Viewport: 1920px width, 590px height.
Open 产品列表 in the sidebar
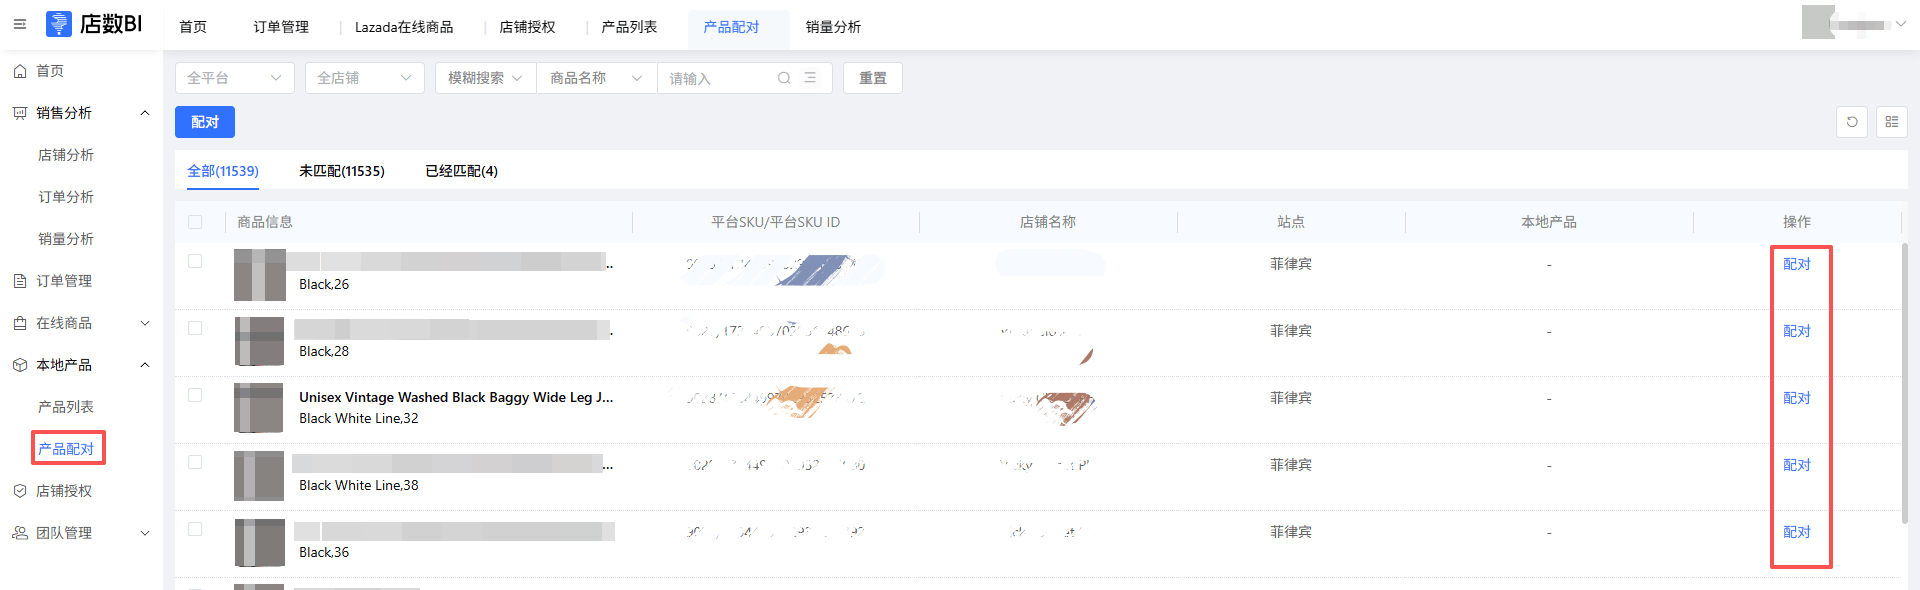(x=66, y=407)
